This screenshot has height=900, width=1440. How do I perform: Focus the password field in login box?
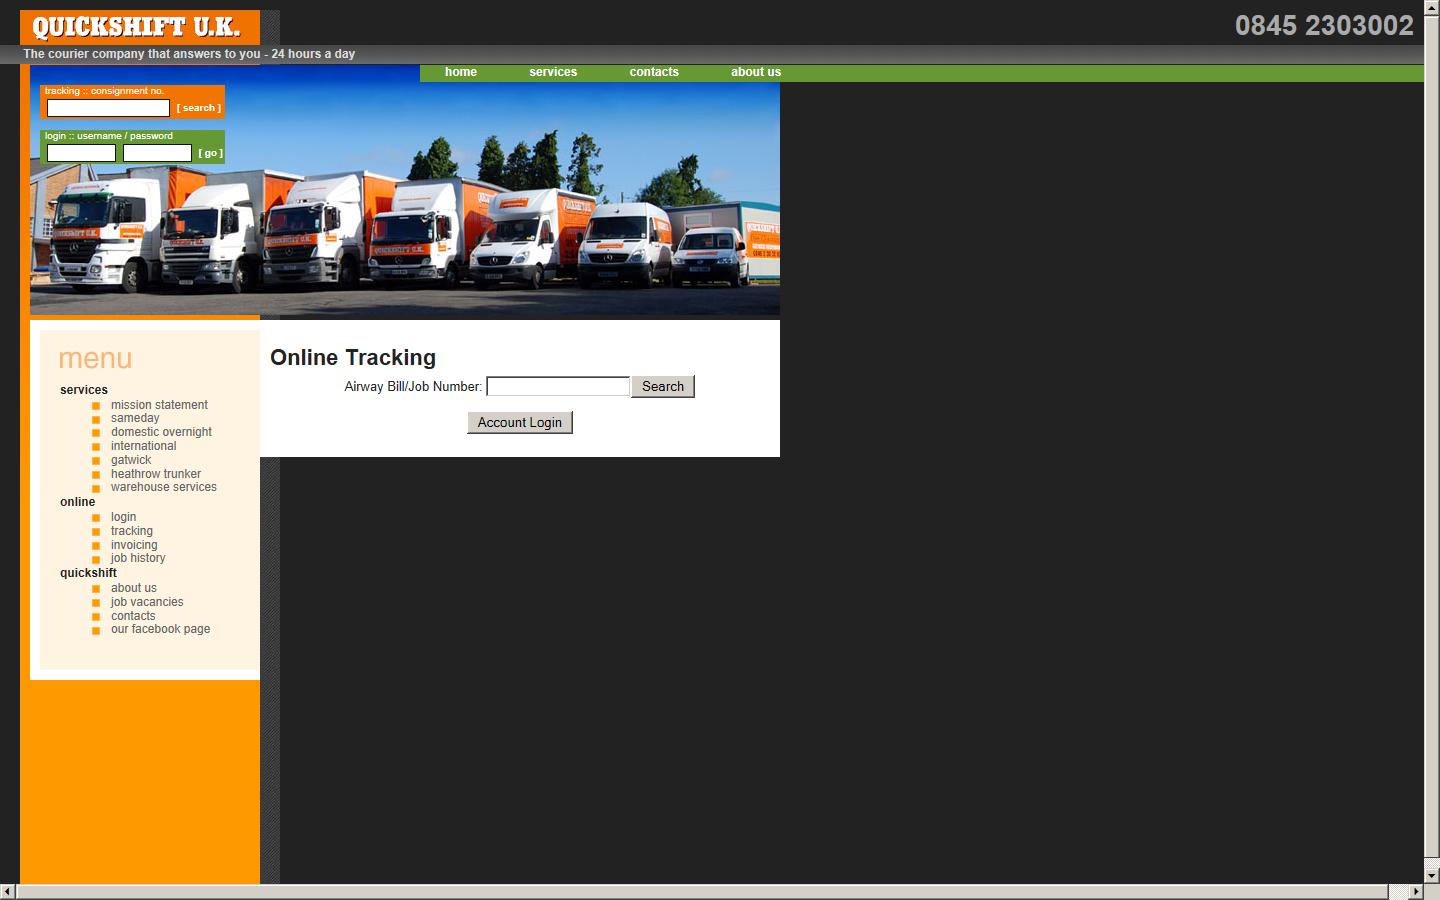[x=157, y=153]
